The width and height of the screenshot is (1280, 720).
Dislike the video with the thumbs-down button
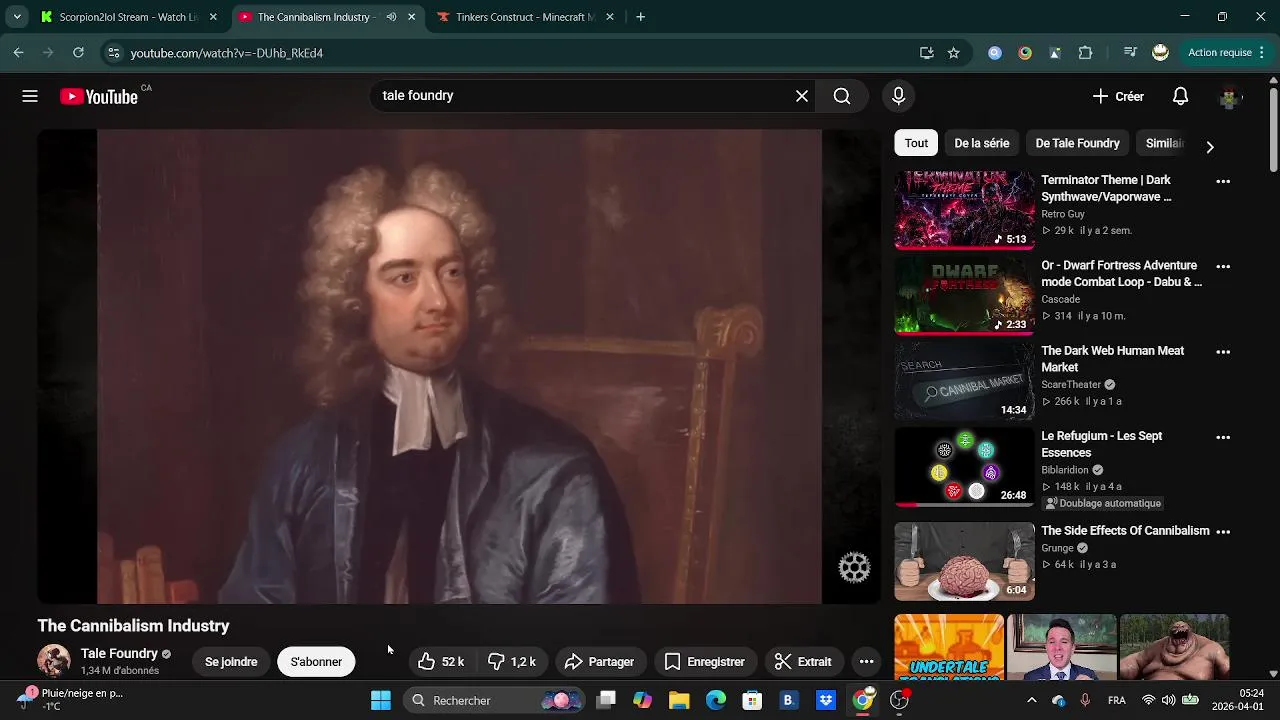point(512,662)
